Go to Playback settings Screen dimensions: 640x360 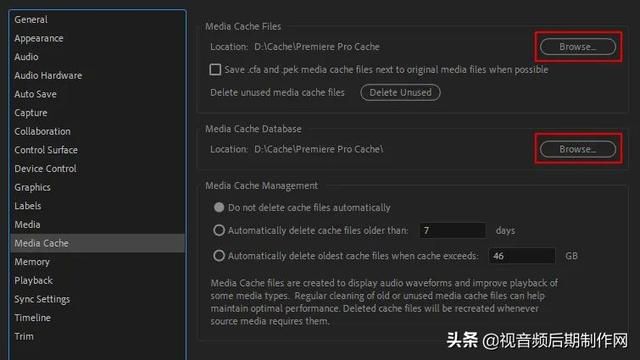pyautogui.click(x=33, y=280)
